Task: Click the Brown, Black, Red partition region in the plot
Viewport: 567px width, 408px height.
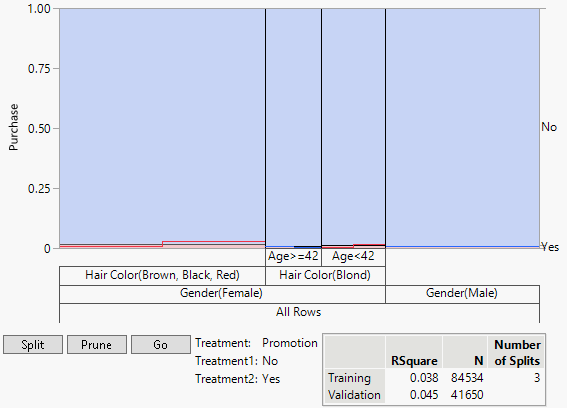Action: [162, 128]
